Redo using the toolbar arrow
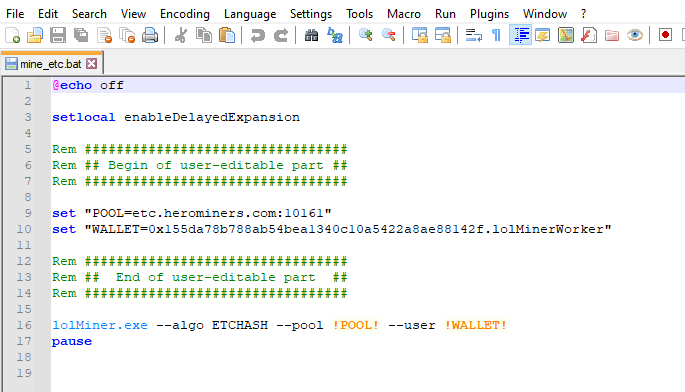The height and width of the screenshot is (392, 685). click(x=280, y=35)
